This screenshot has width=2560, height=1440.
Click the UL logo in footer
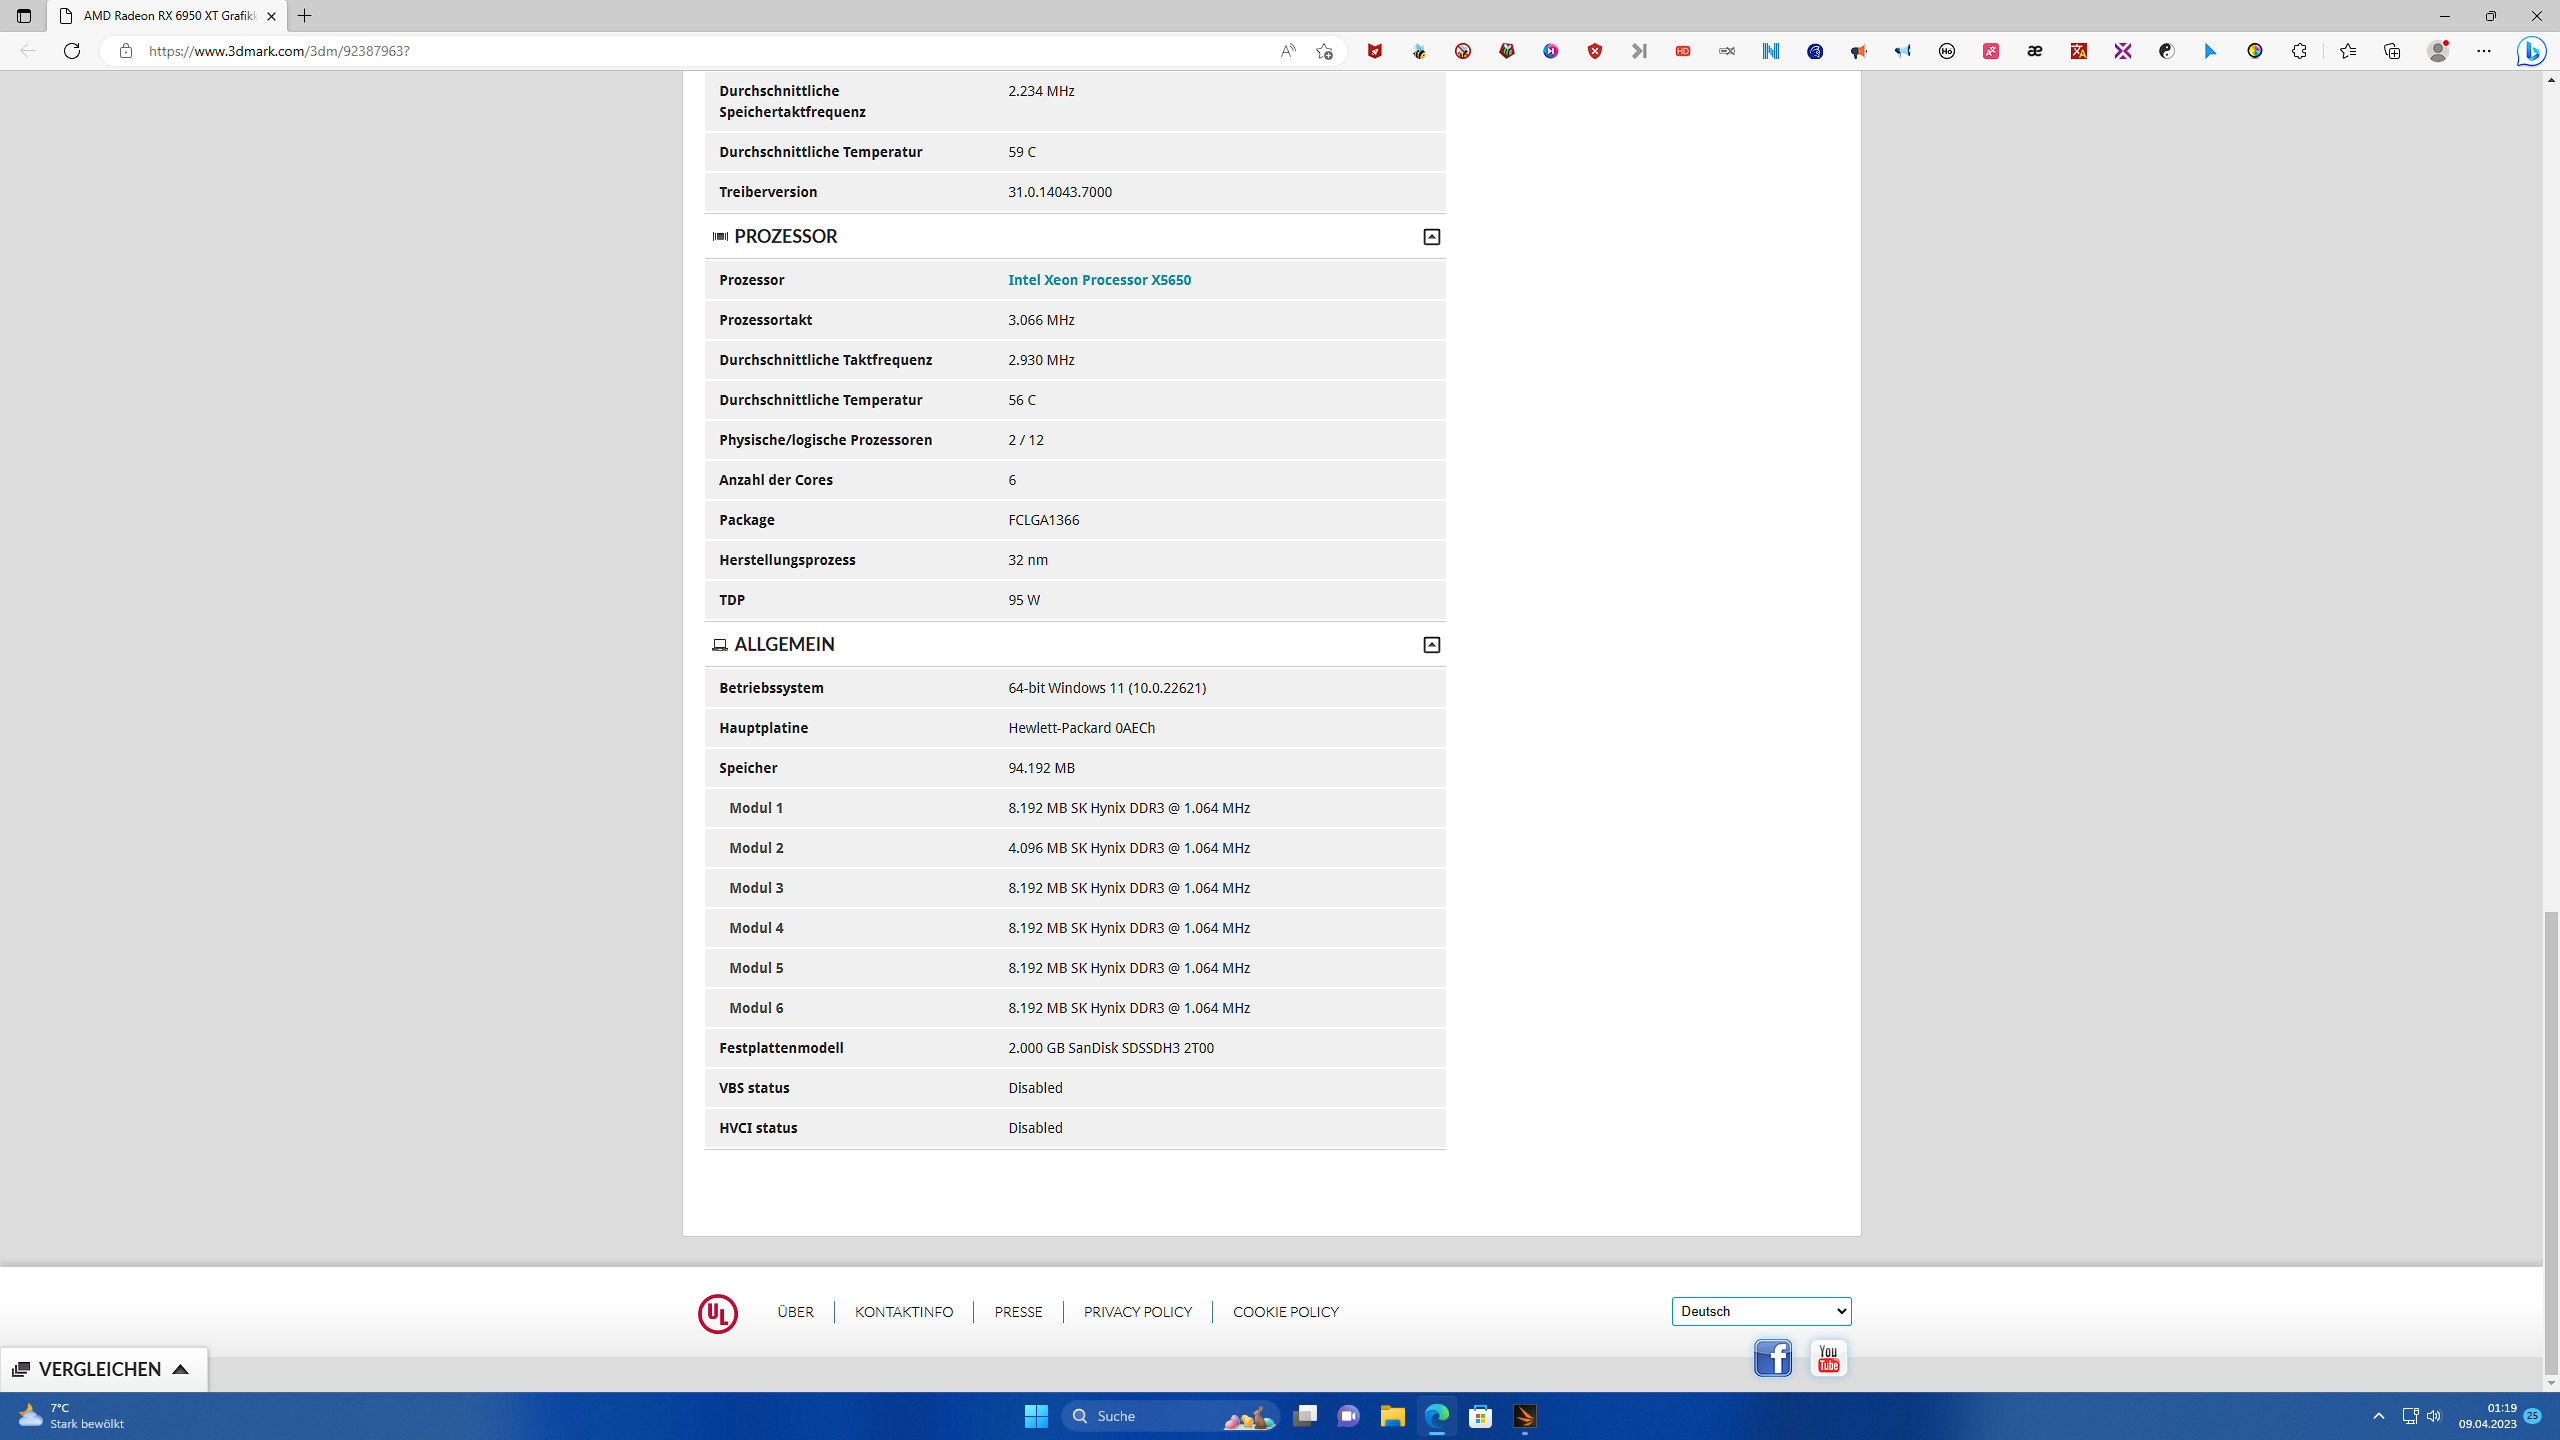(717, 1313)
